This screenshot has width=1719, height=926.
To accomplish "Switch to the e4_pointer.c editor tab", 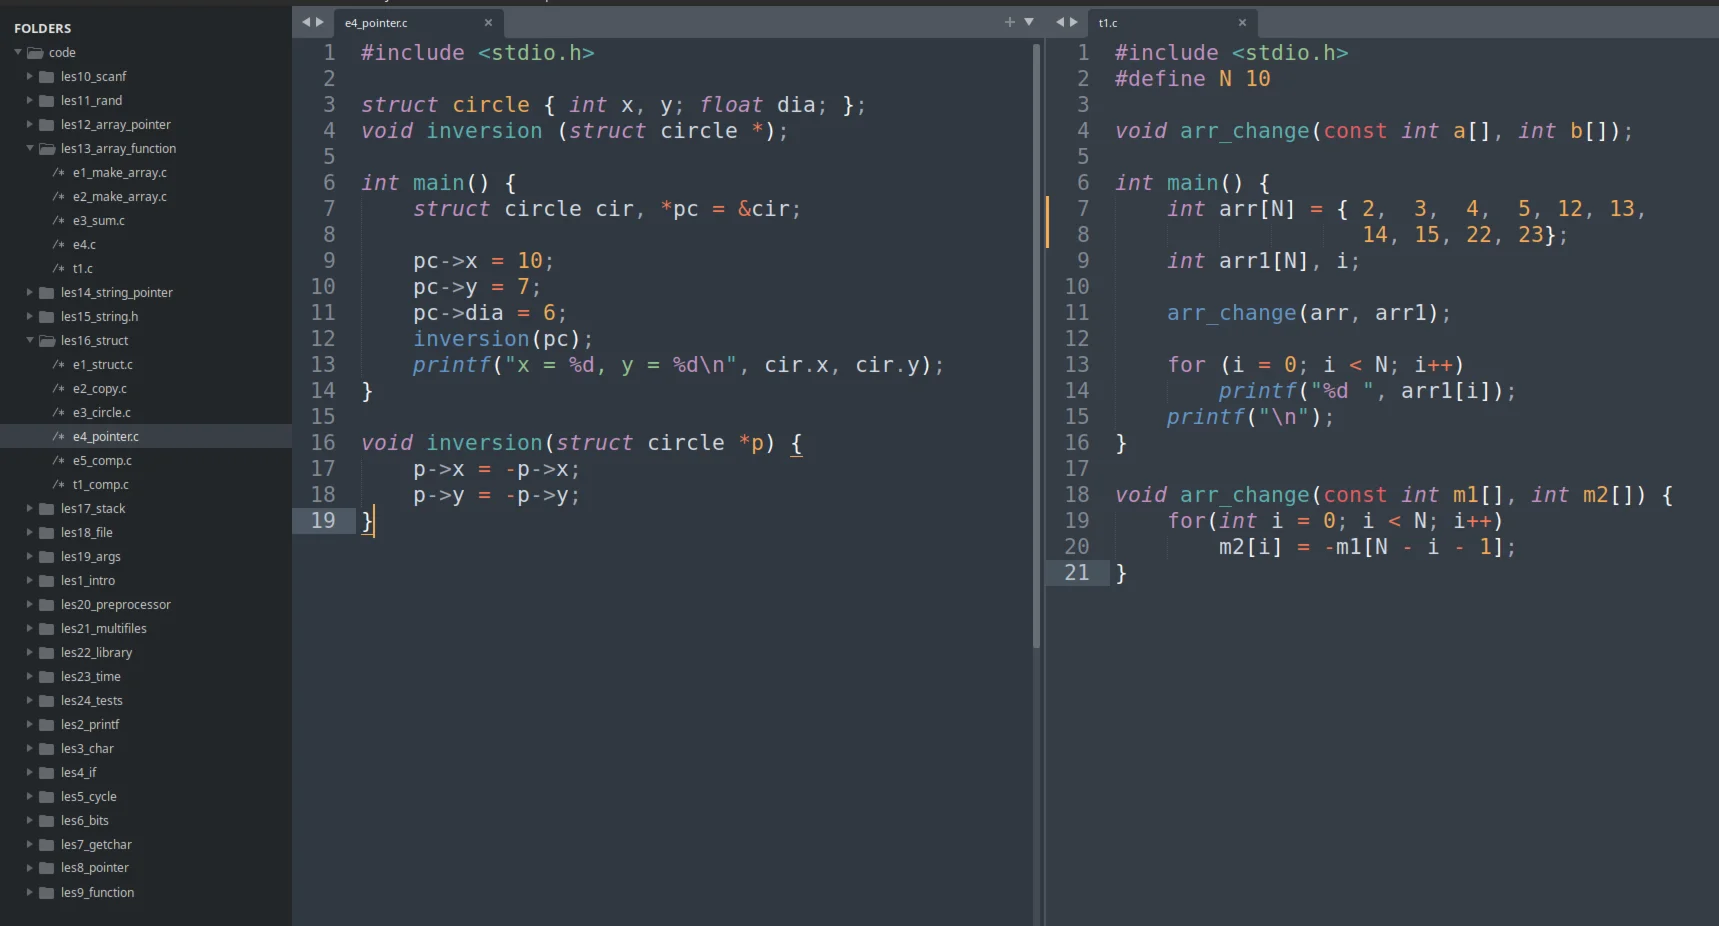I will [x=418, y=23].
